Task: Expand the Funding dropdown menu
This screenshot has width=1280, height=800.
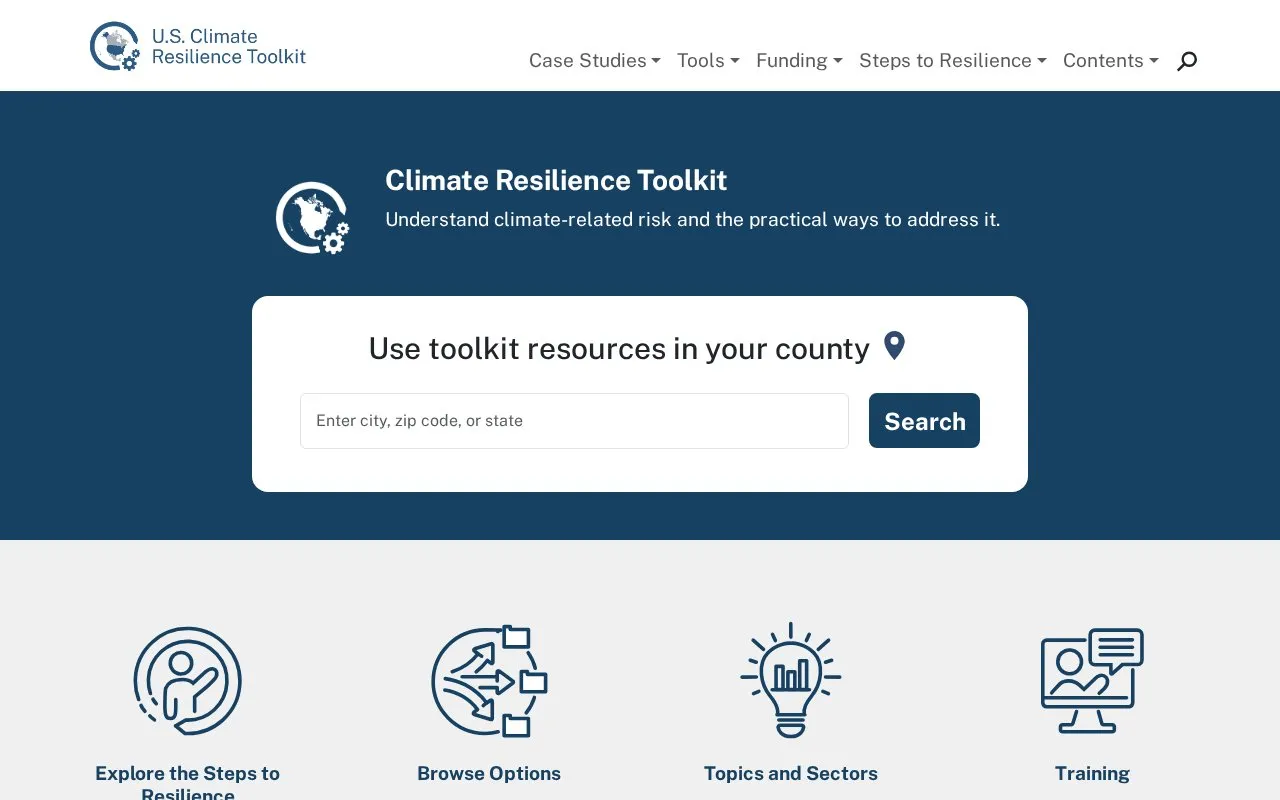Action: 799,61
